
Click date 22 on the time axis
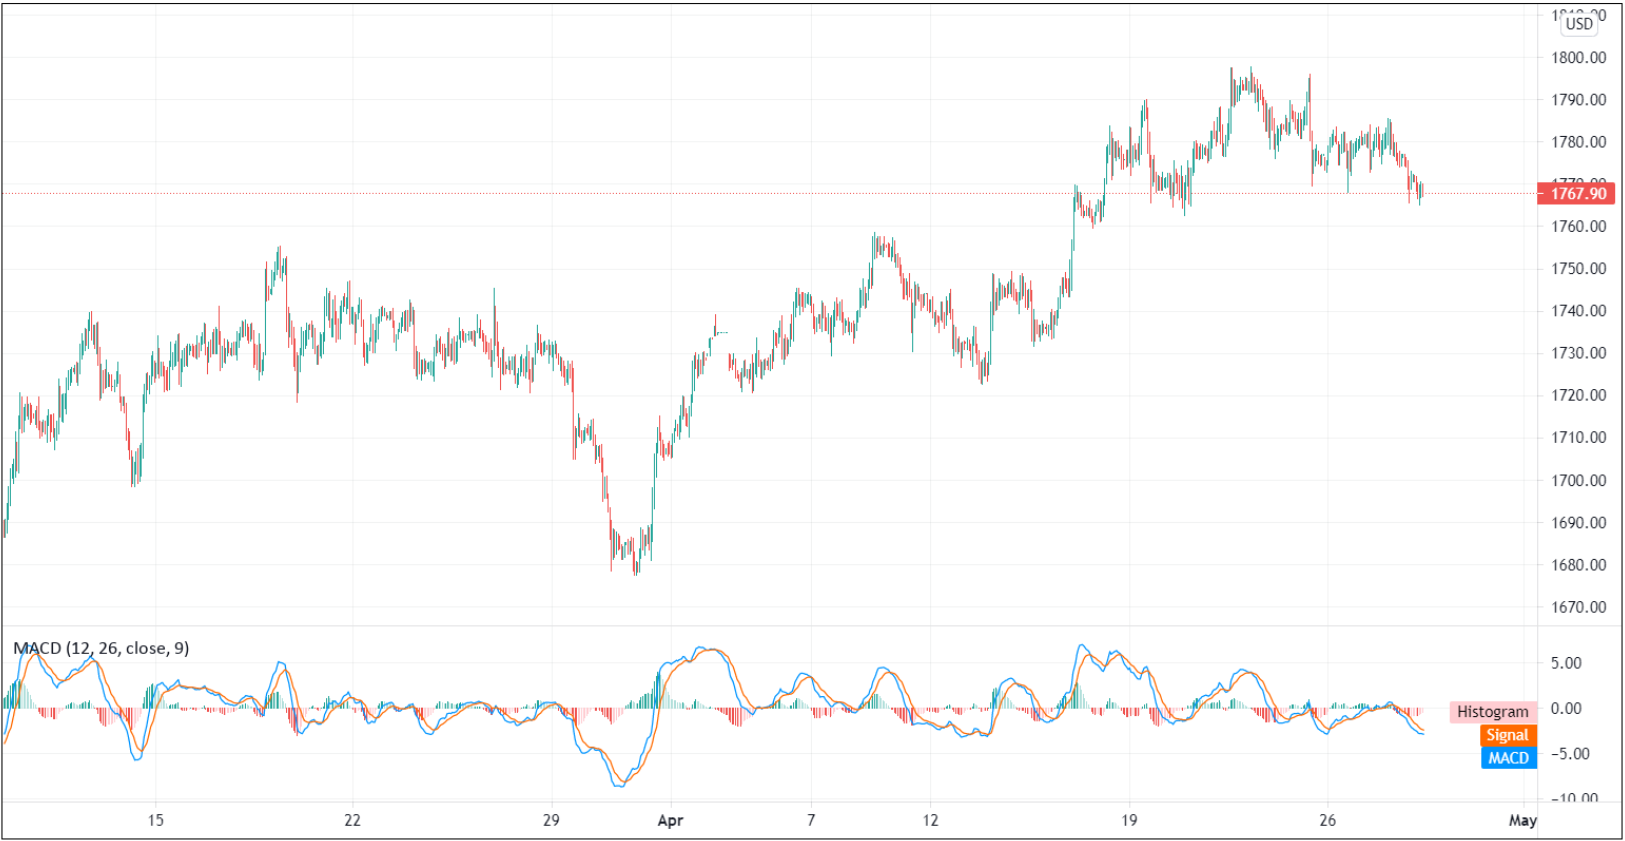[352, 820]
